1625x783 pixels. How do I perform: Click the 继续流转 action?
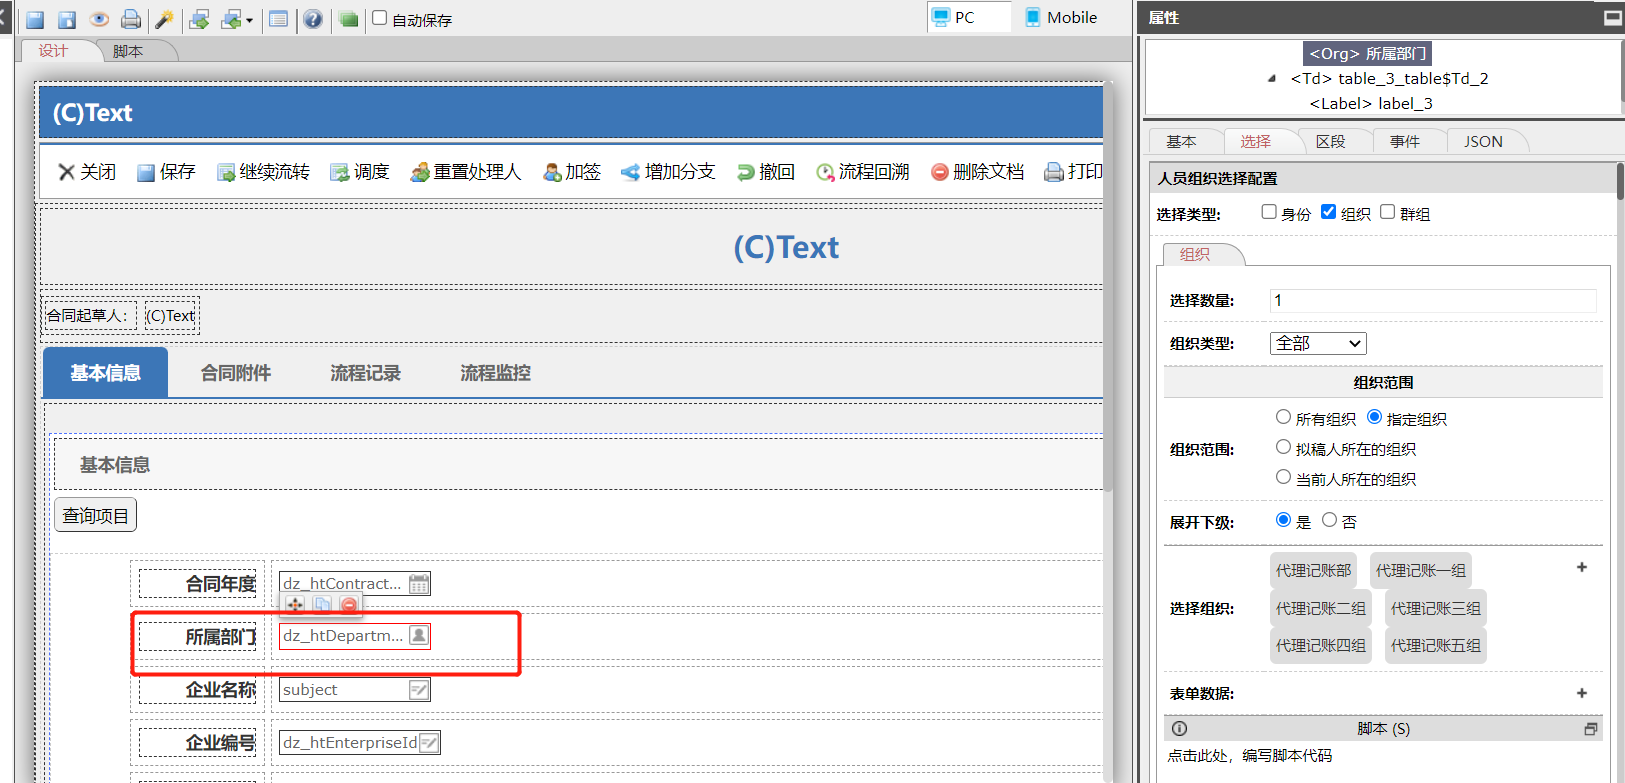point(264,172)
